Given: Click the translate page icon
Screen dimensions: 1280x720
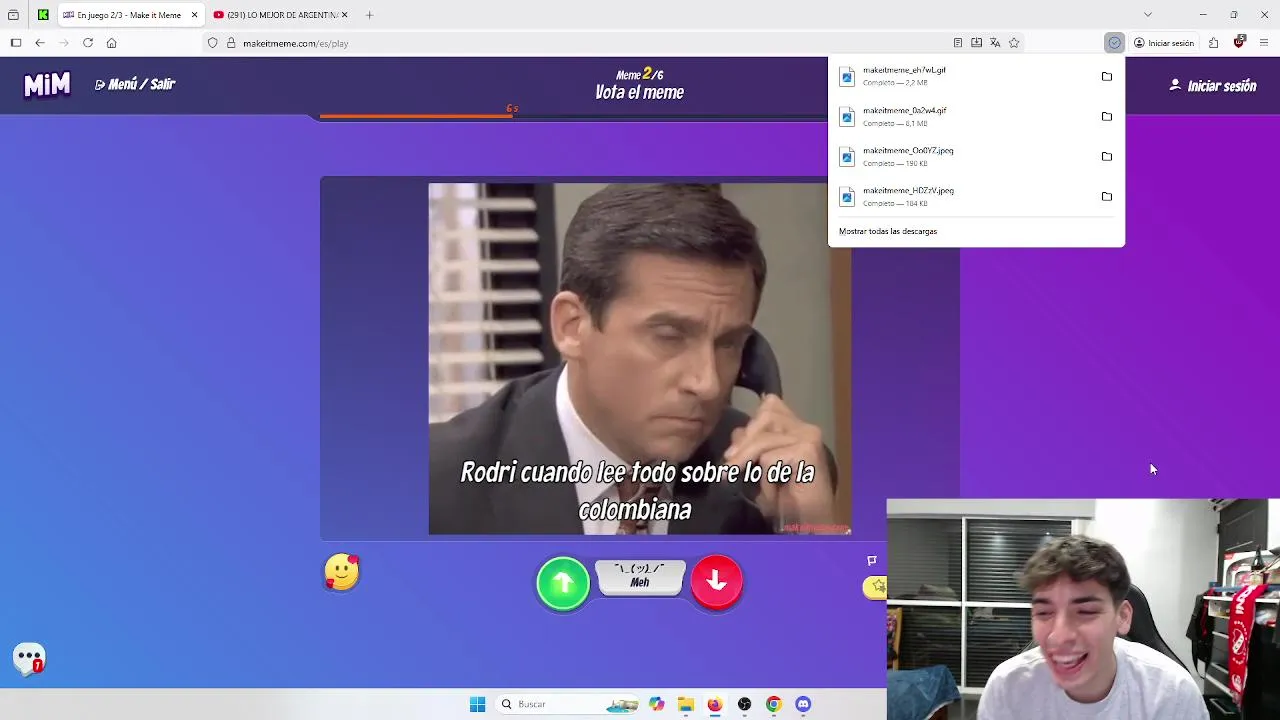Looking at the screenshot, I should coord(995,43).
